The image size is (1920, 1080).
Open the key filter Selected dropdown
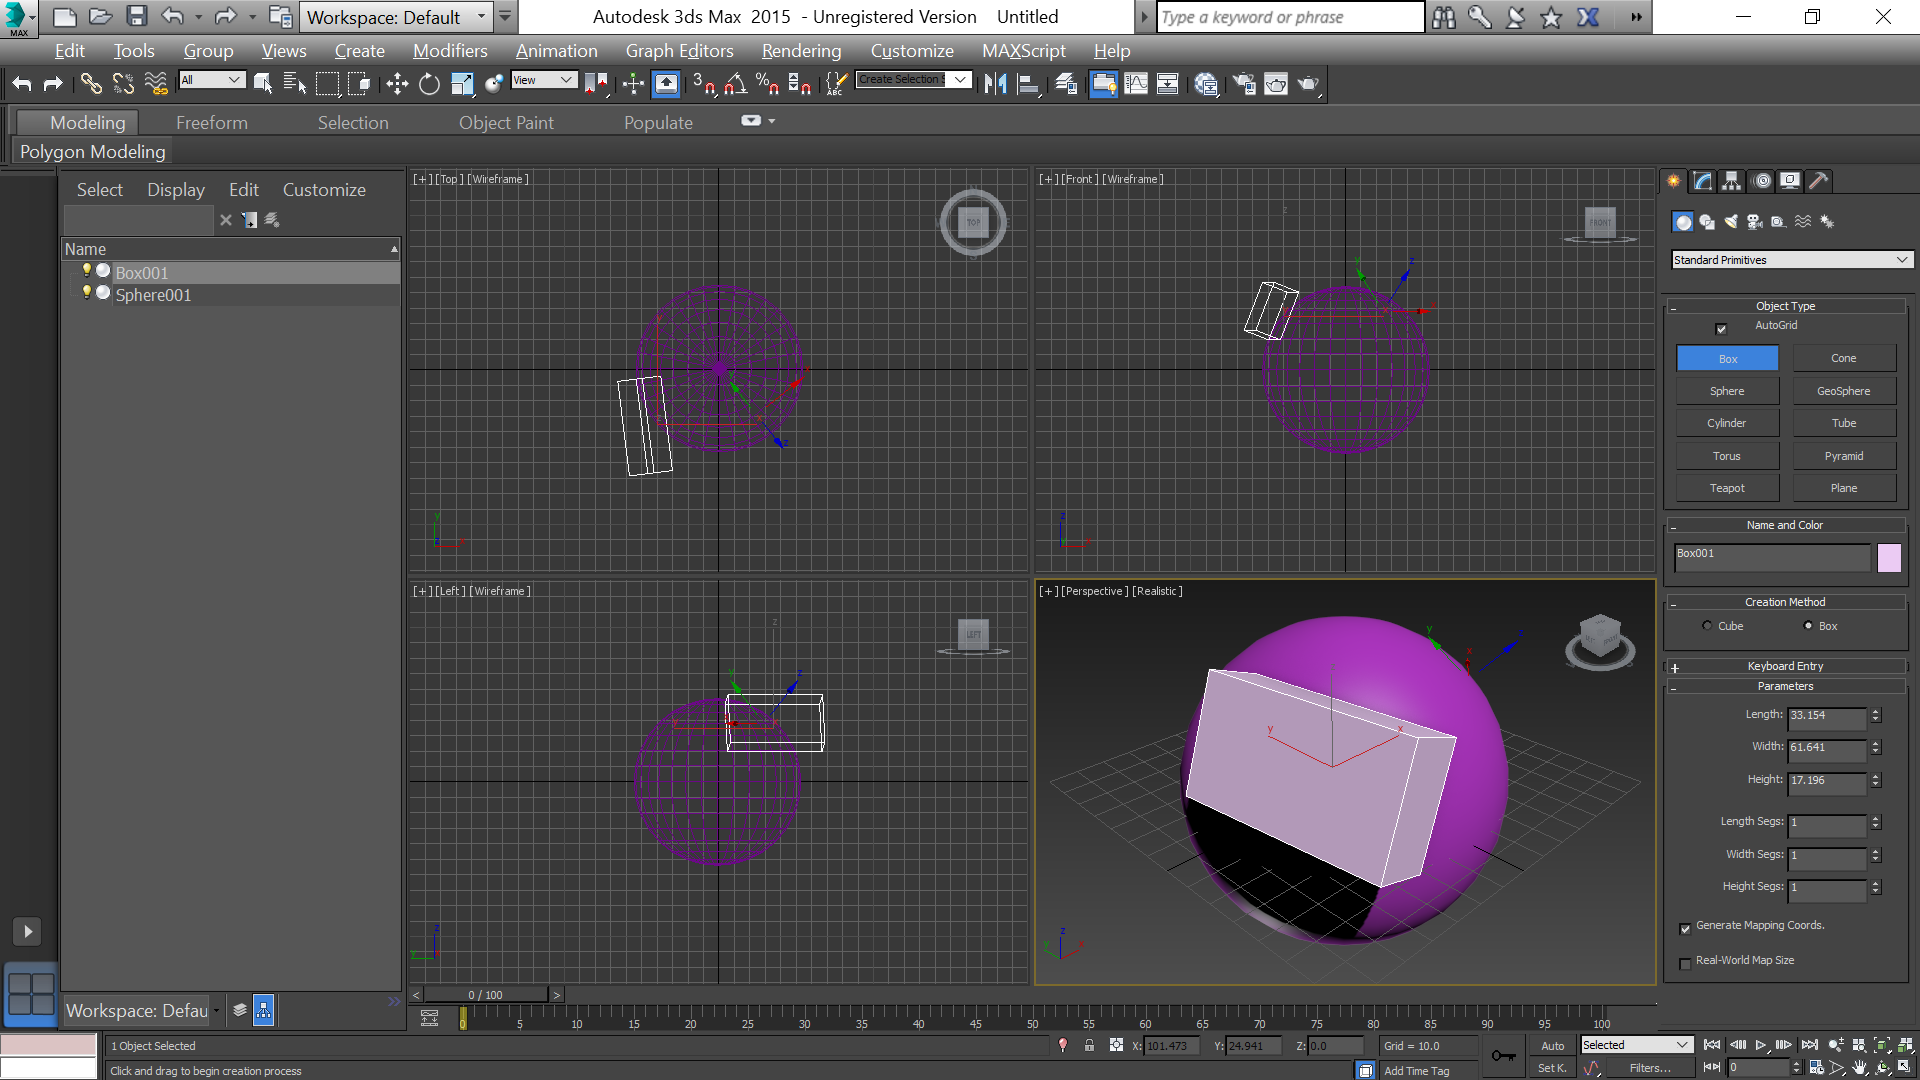tap(1636, 1045)
